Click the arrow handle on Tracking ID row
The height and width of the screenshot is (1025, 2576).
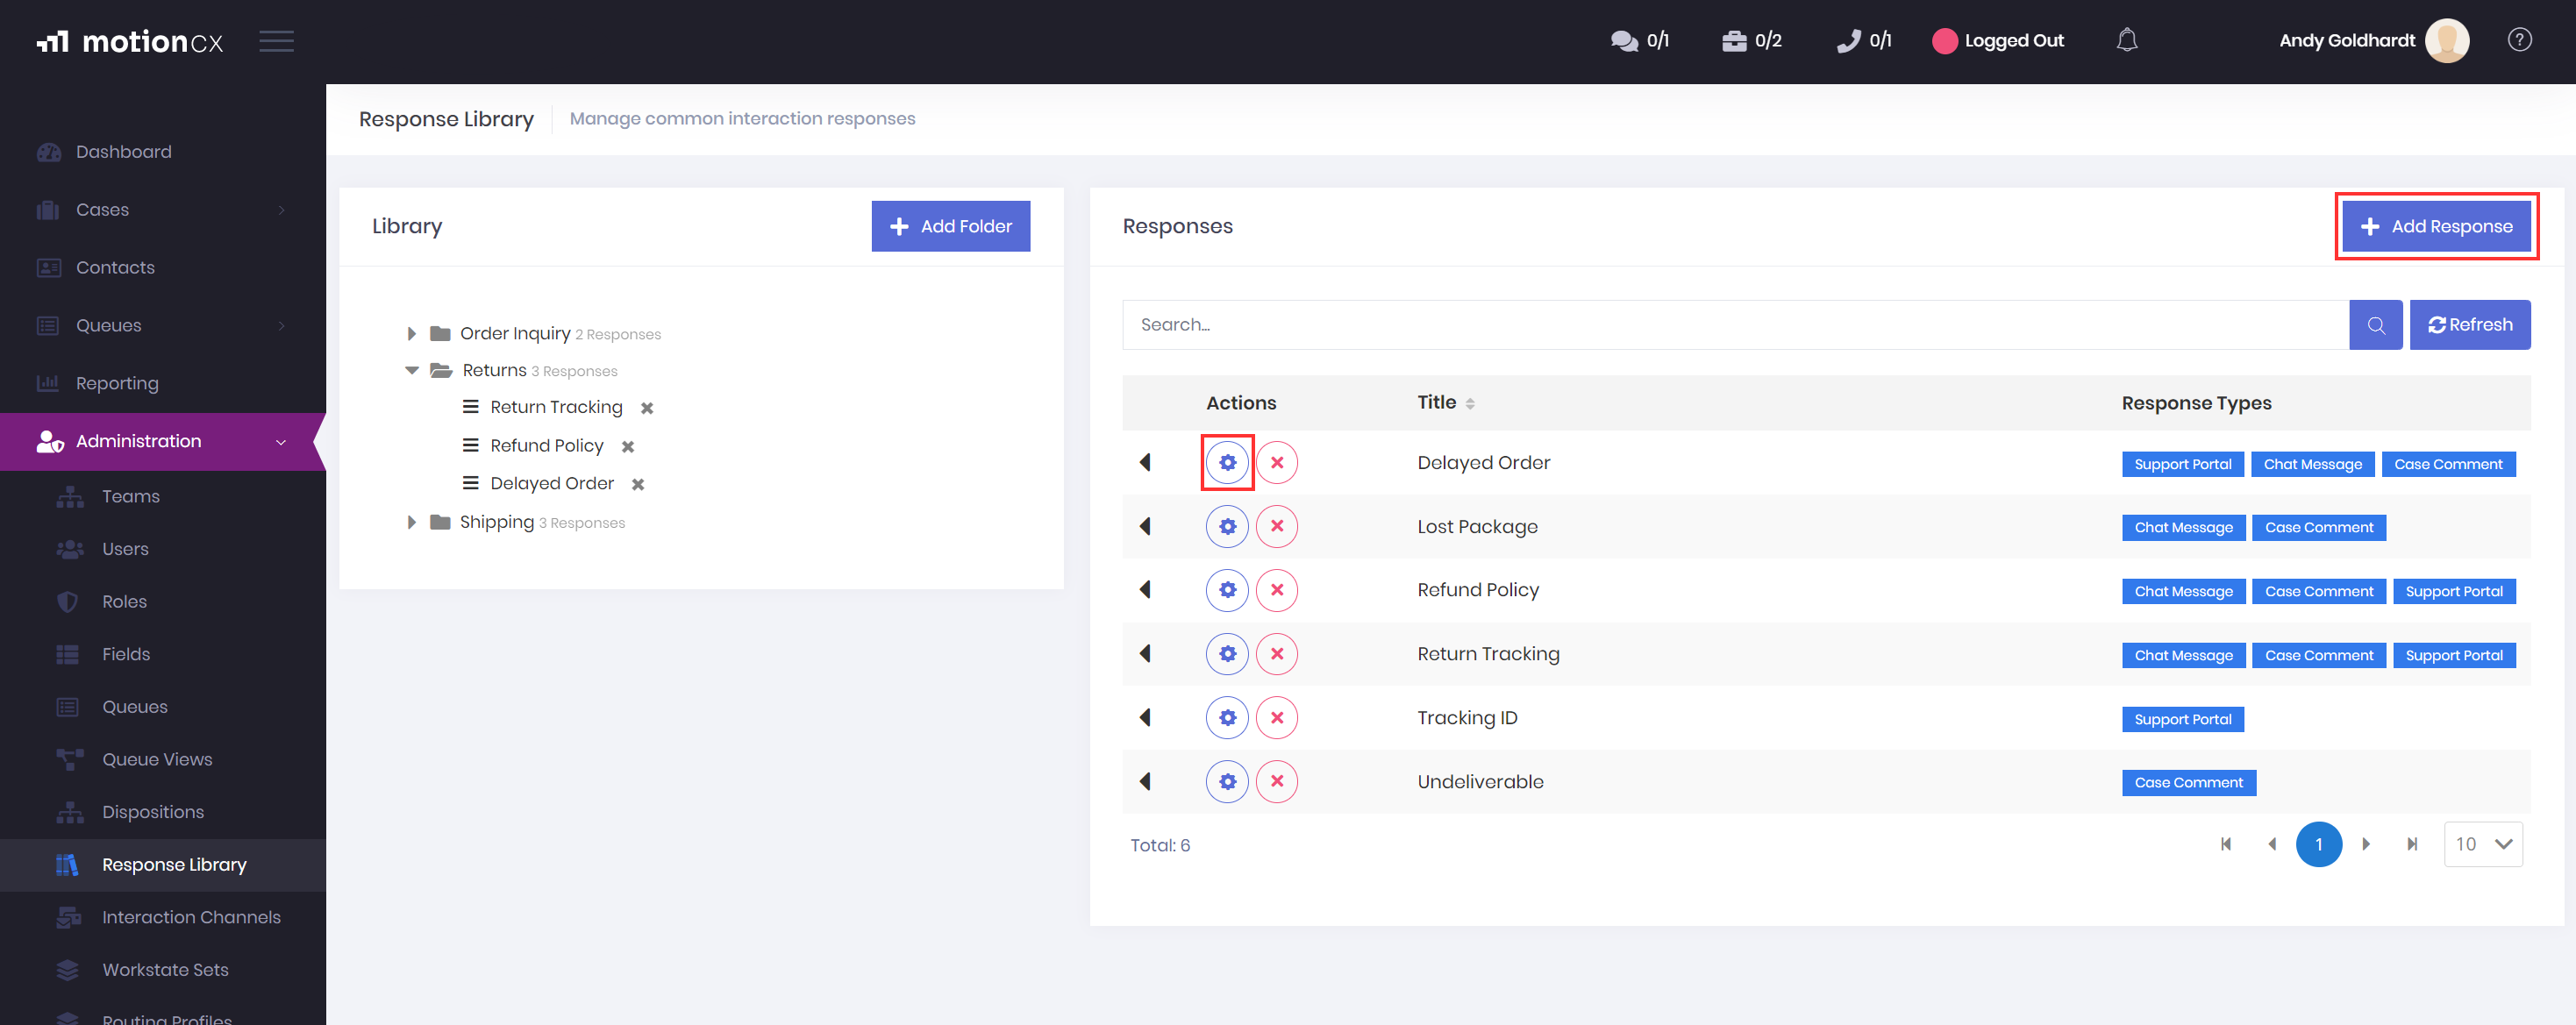click(x=1145, y=719)
